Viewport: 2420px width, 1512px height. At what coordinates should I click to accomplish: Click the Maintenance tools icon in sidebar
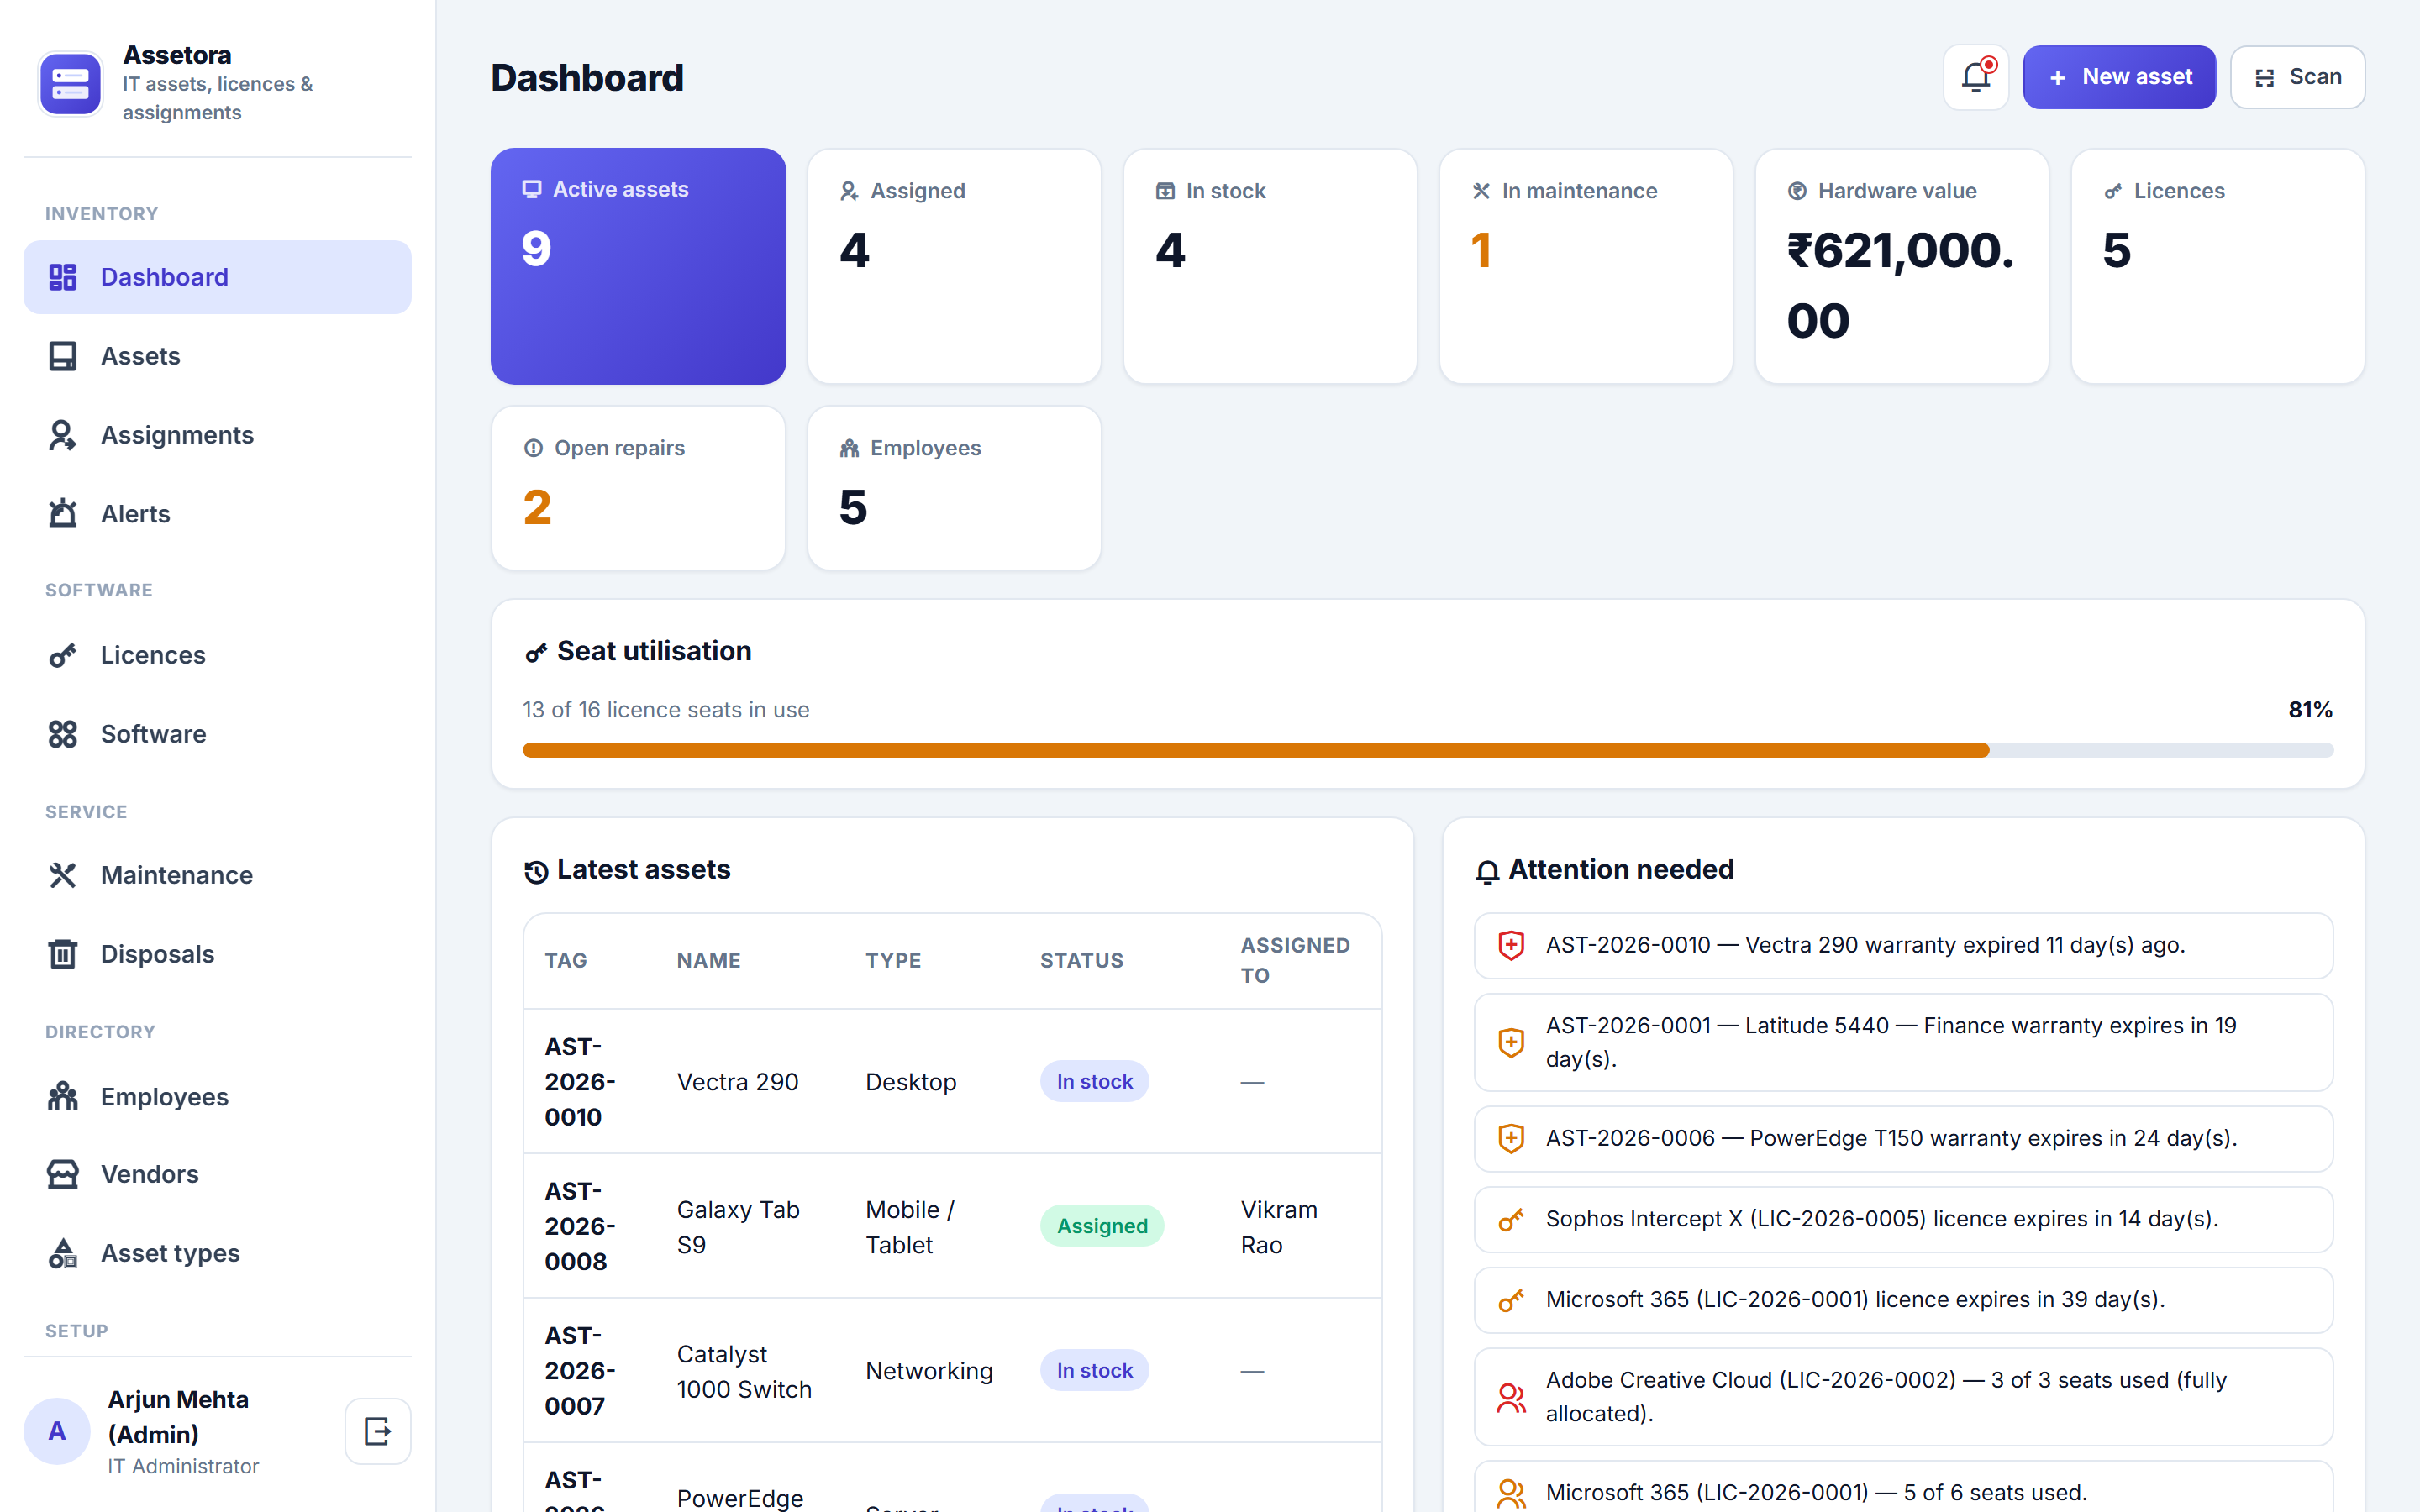pyautogui.click(x=63, y=875)
